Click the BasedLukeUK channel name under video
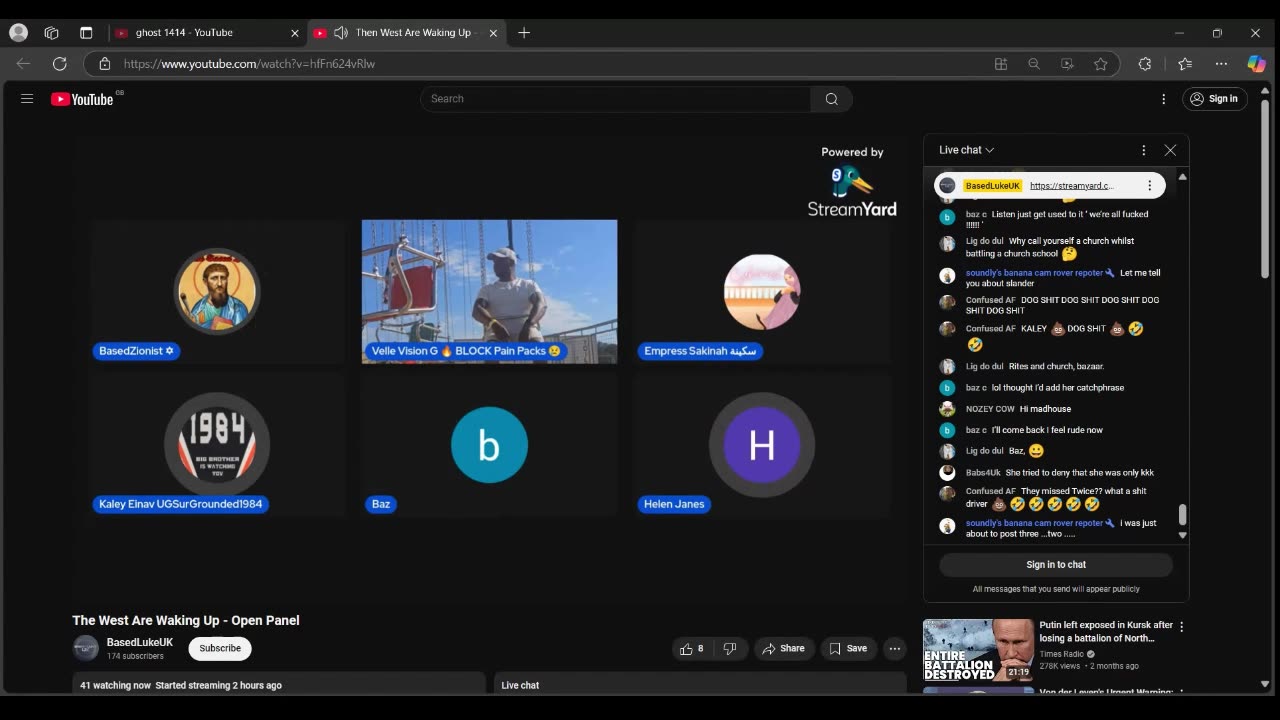 (x=140, y=643)
